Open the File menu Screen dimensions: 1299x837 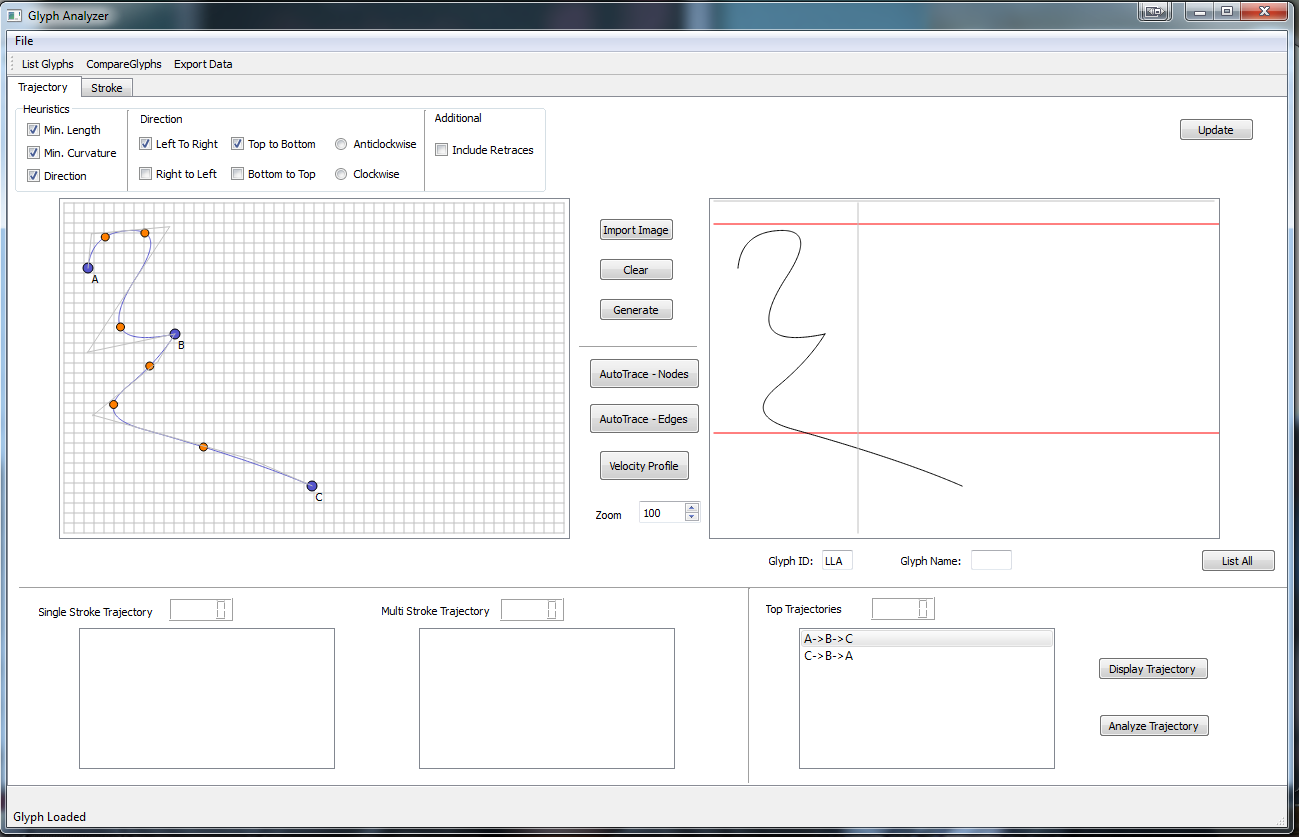click(x=24, y=41)
